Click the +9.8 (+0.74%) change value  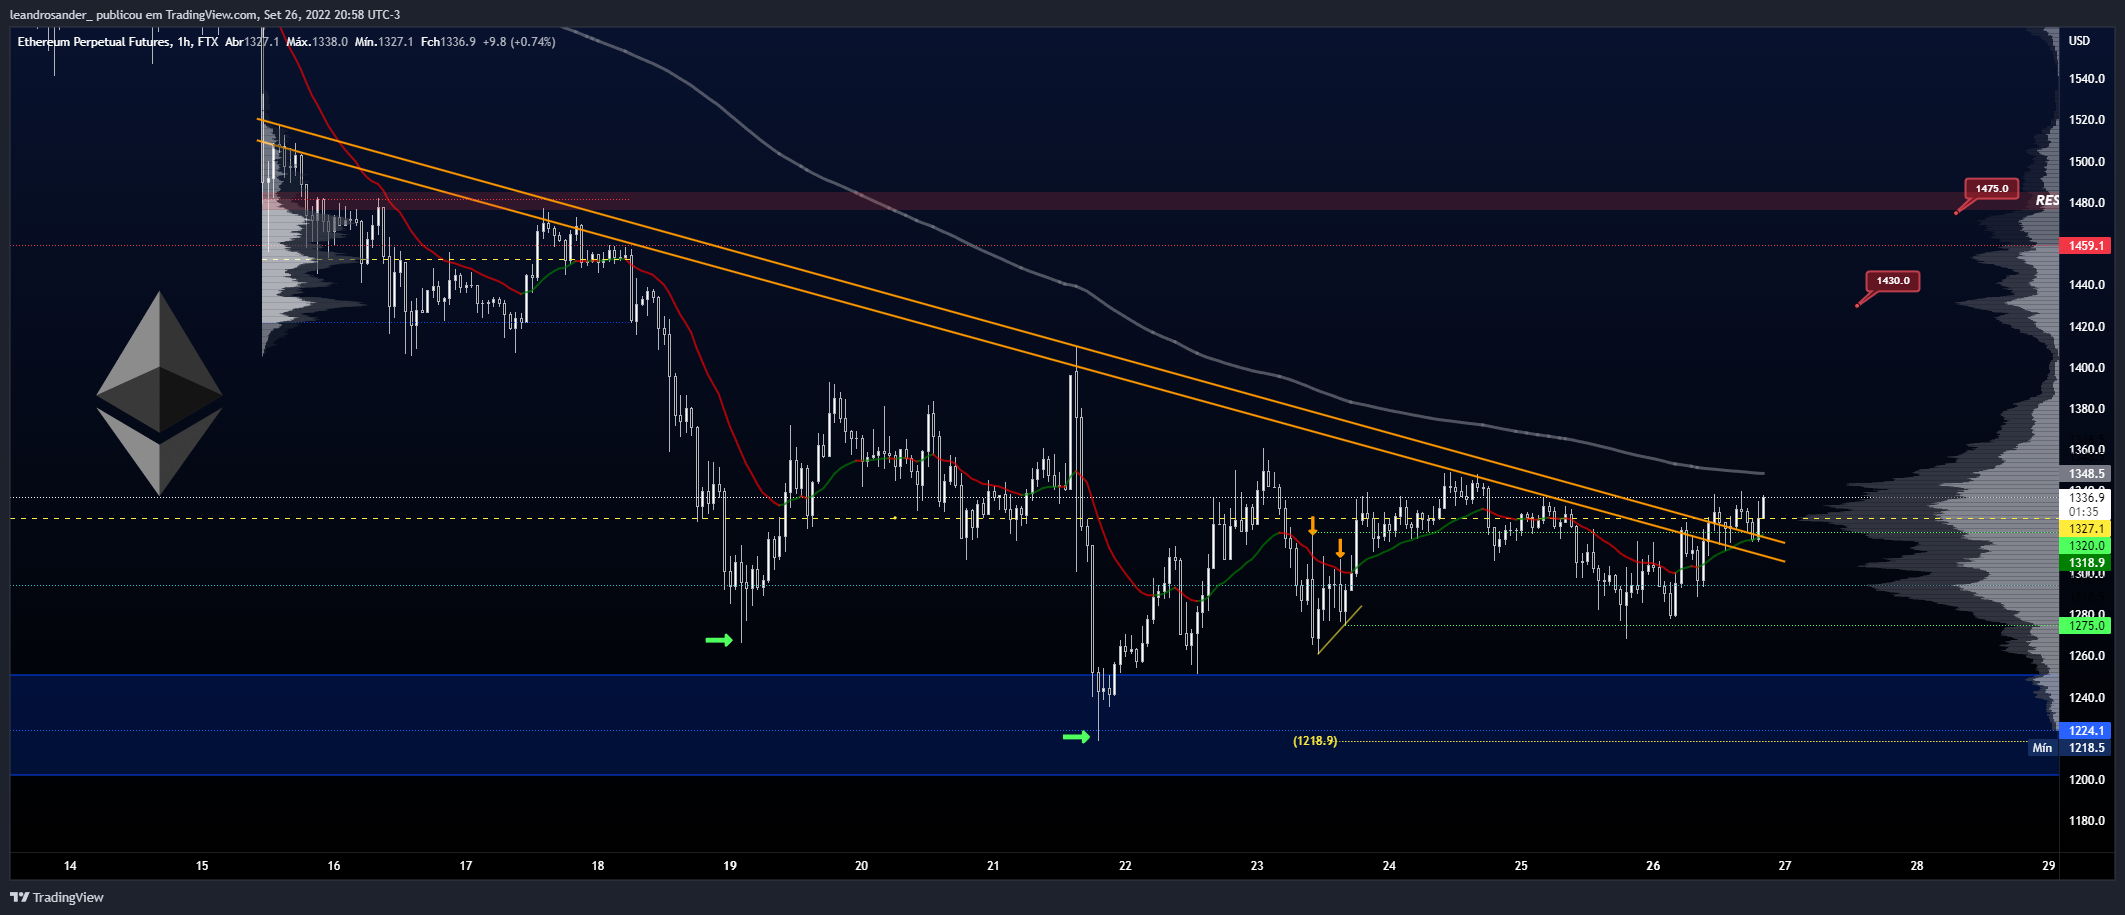[519, 42]
